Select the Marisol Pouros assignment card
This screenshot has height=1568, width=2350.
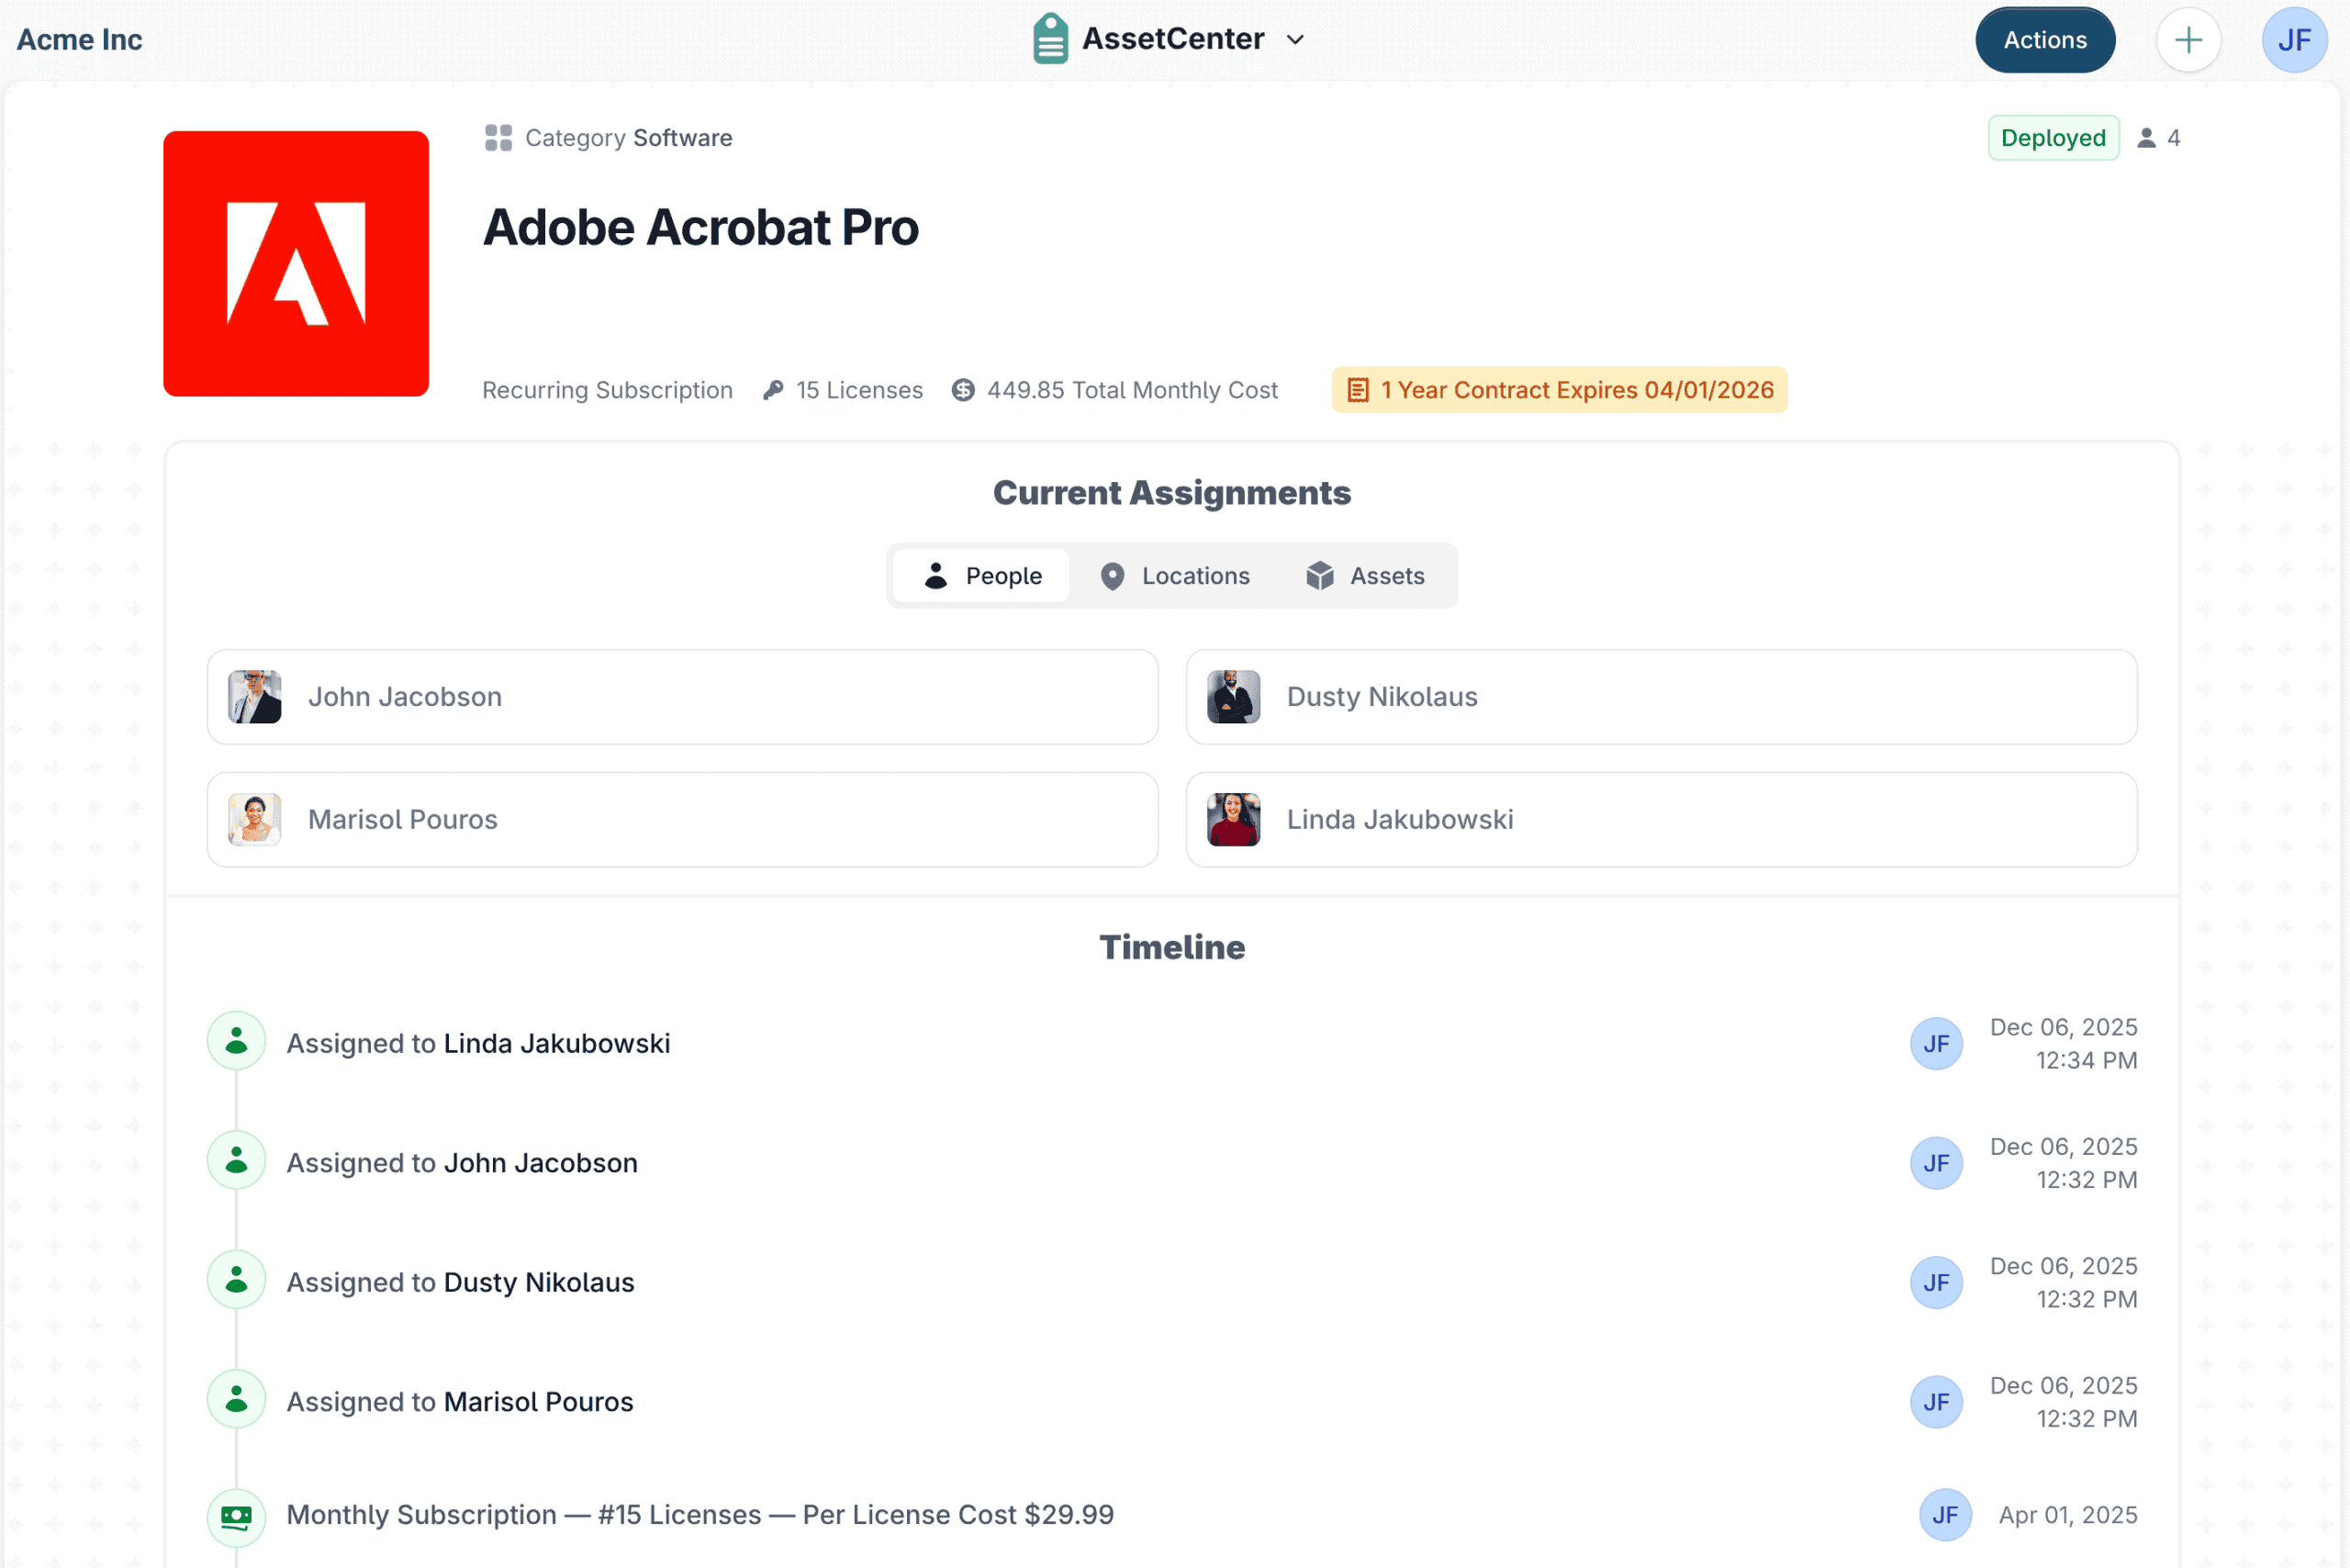click(x=682, y=819)
